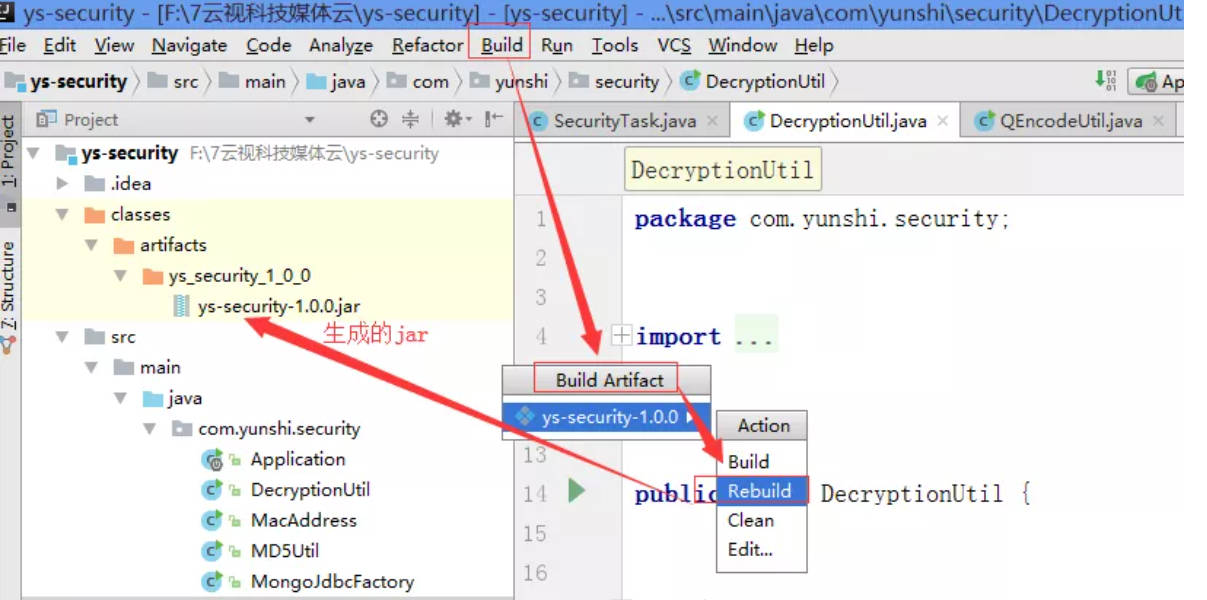Open the Project view dropdown
1207x600 pixels.
pyautogui.click(x=309, y=120)
